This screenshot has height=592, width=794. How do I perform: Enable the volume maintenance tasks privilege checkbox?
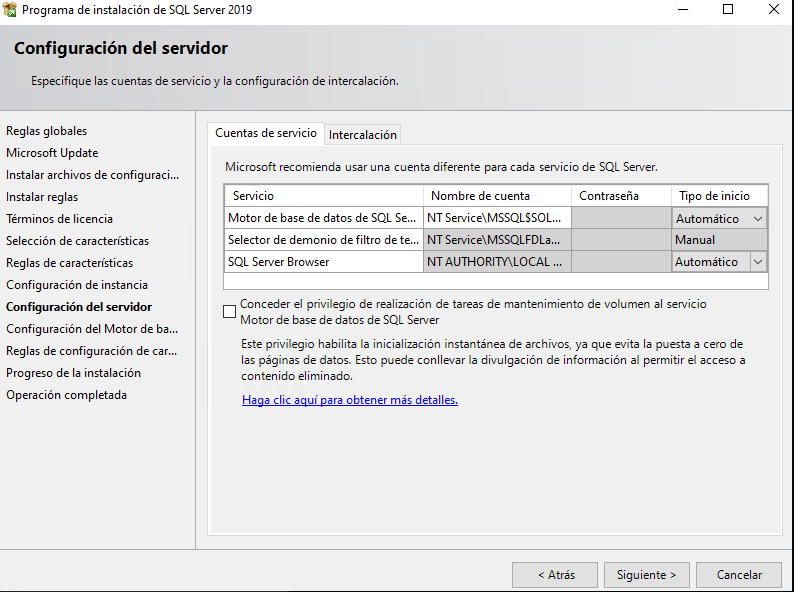pos(229,311)
